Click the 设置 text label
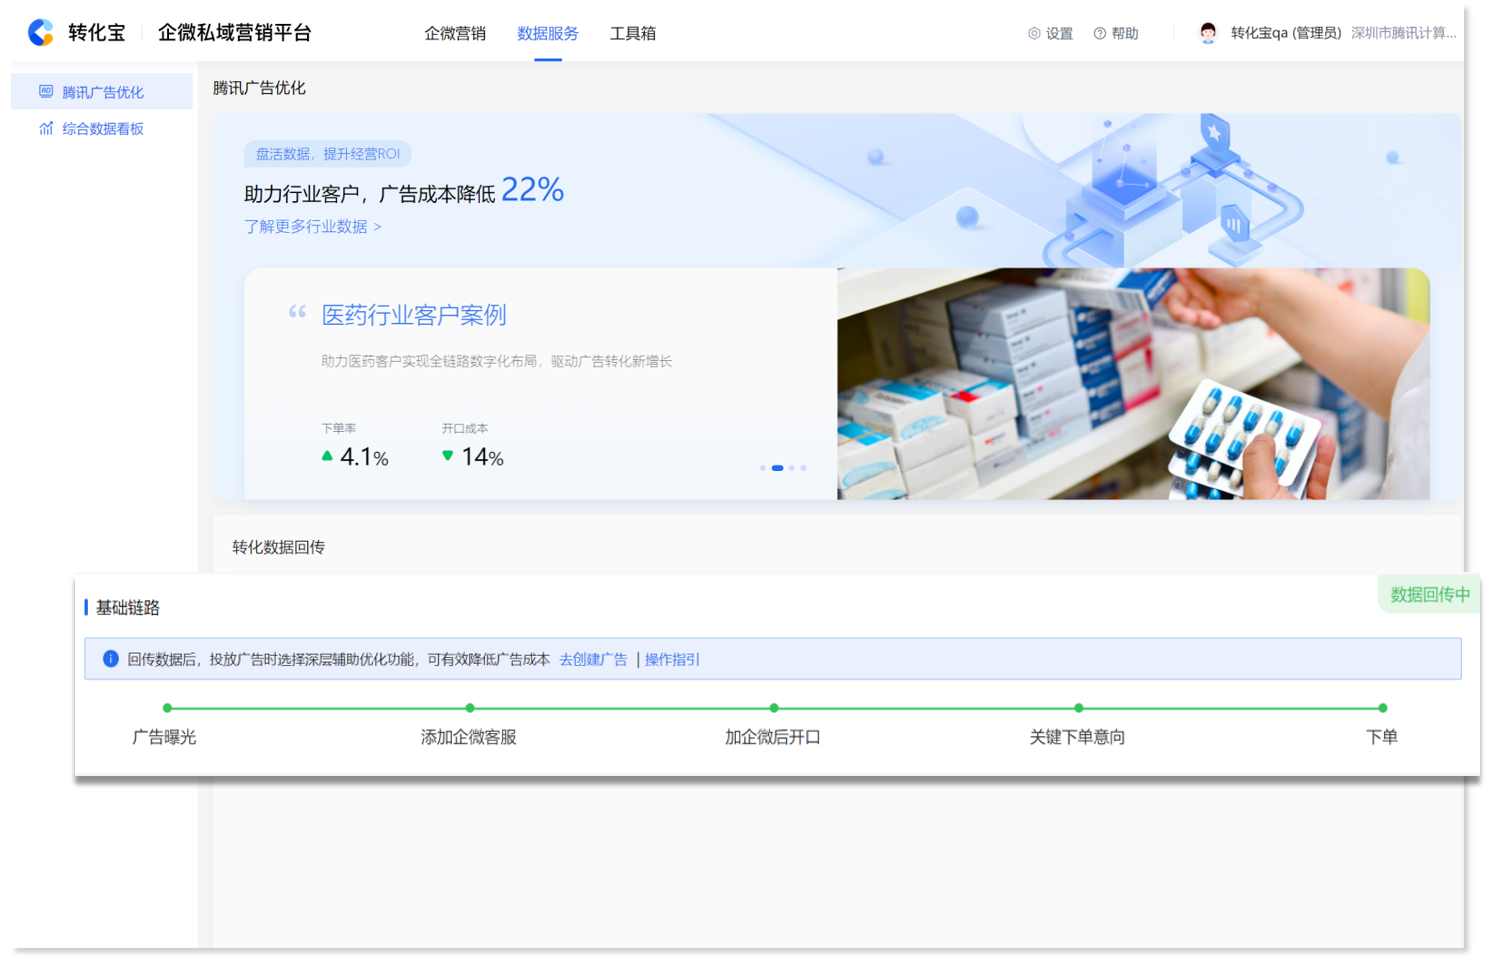This screenshot has width=1497, height=959. [x=1059, y=33]
